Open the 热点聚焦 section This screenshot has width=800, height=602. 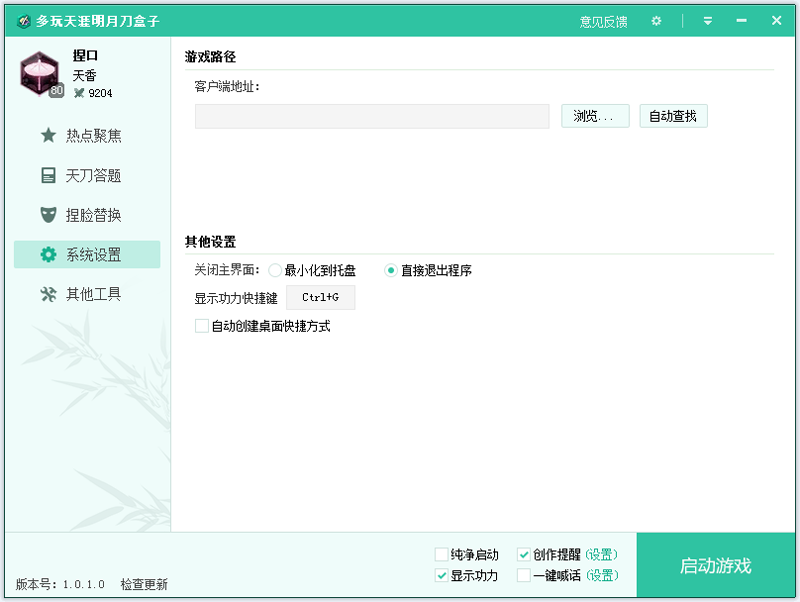coord(93,135)
